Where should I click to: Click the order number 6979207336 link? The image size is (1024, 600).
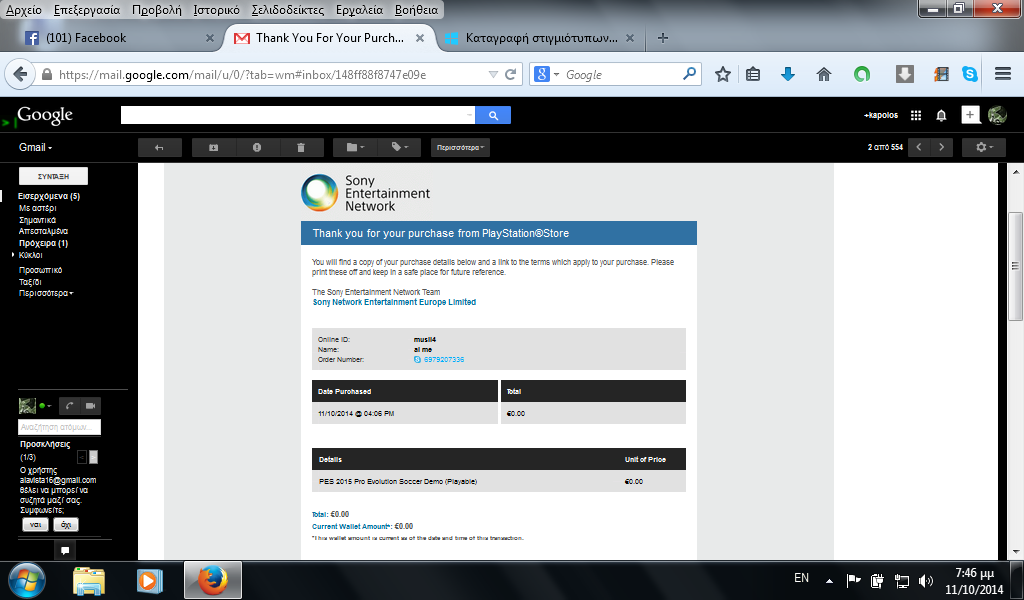443,360
